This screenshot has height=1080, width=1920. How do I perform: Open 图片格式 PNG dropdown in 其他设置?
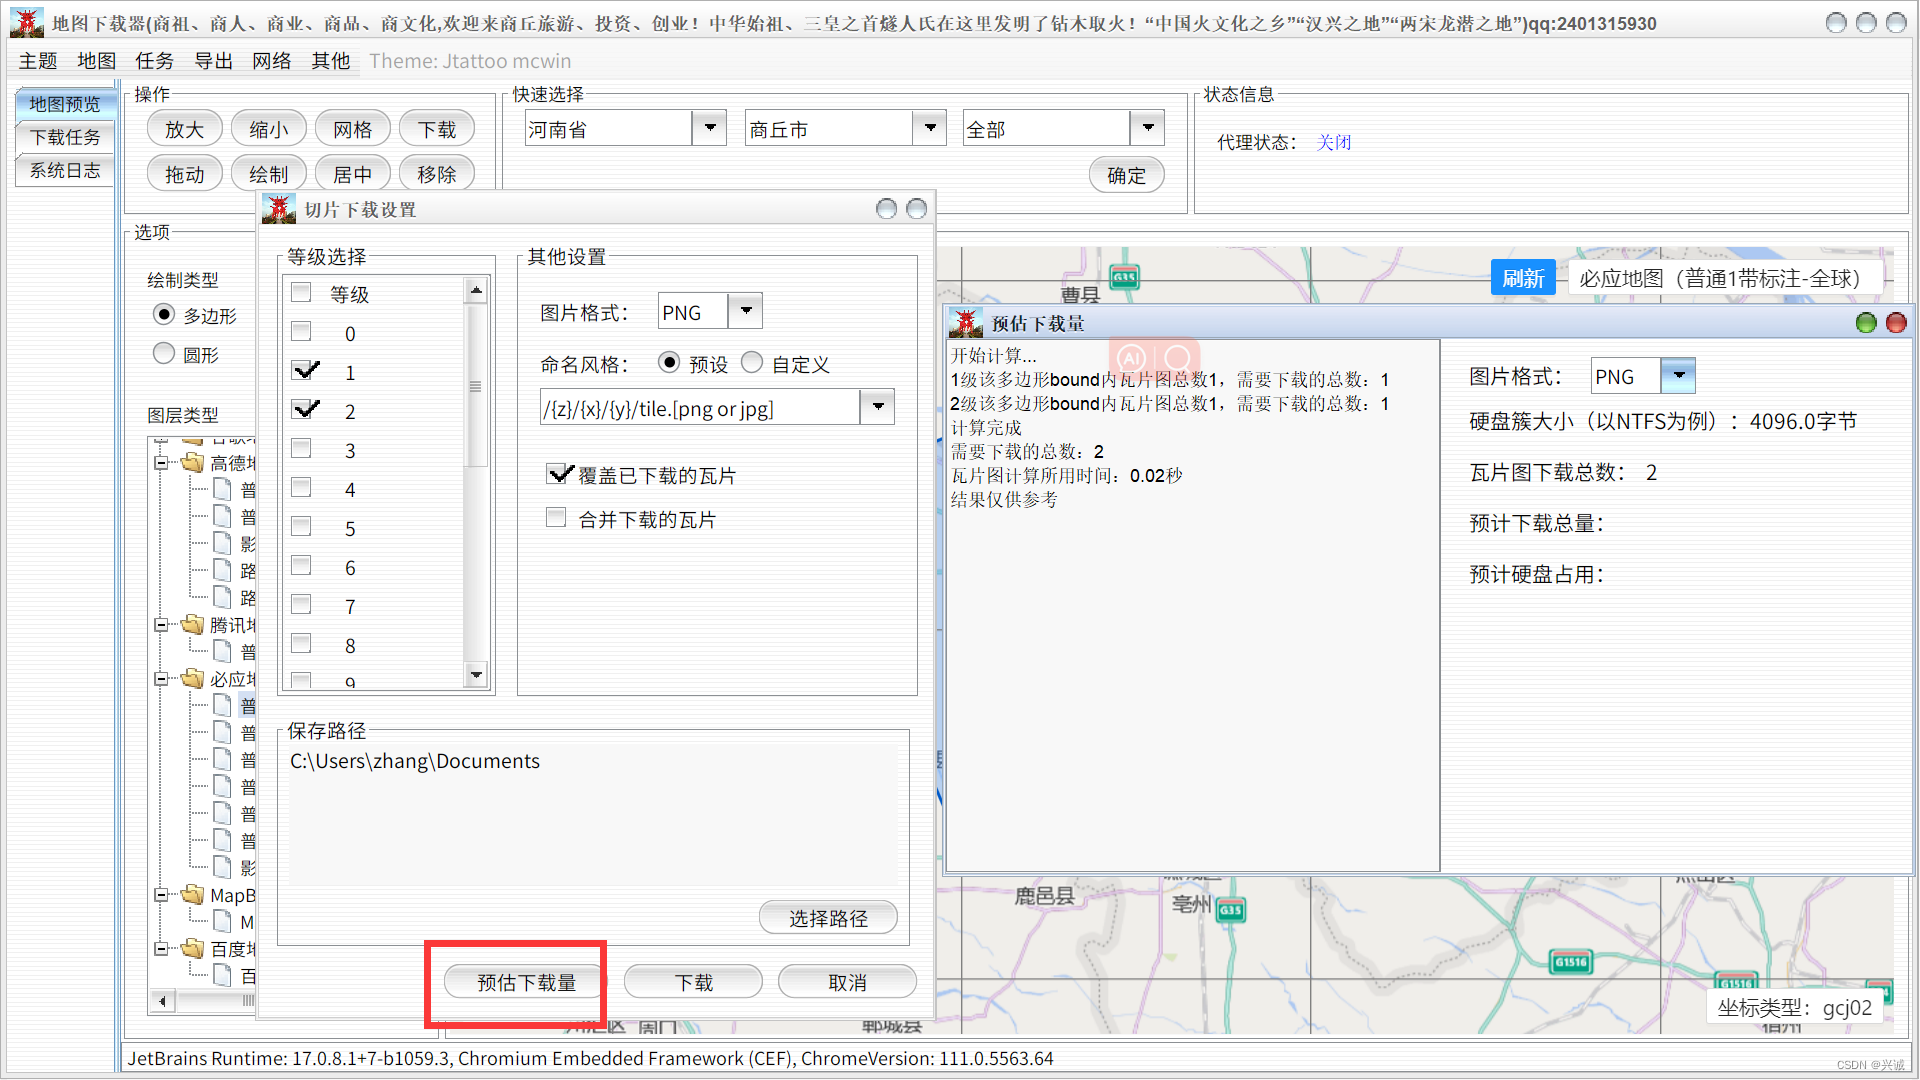(x=745, y=311)
